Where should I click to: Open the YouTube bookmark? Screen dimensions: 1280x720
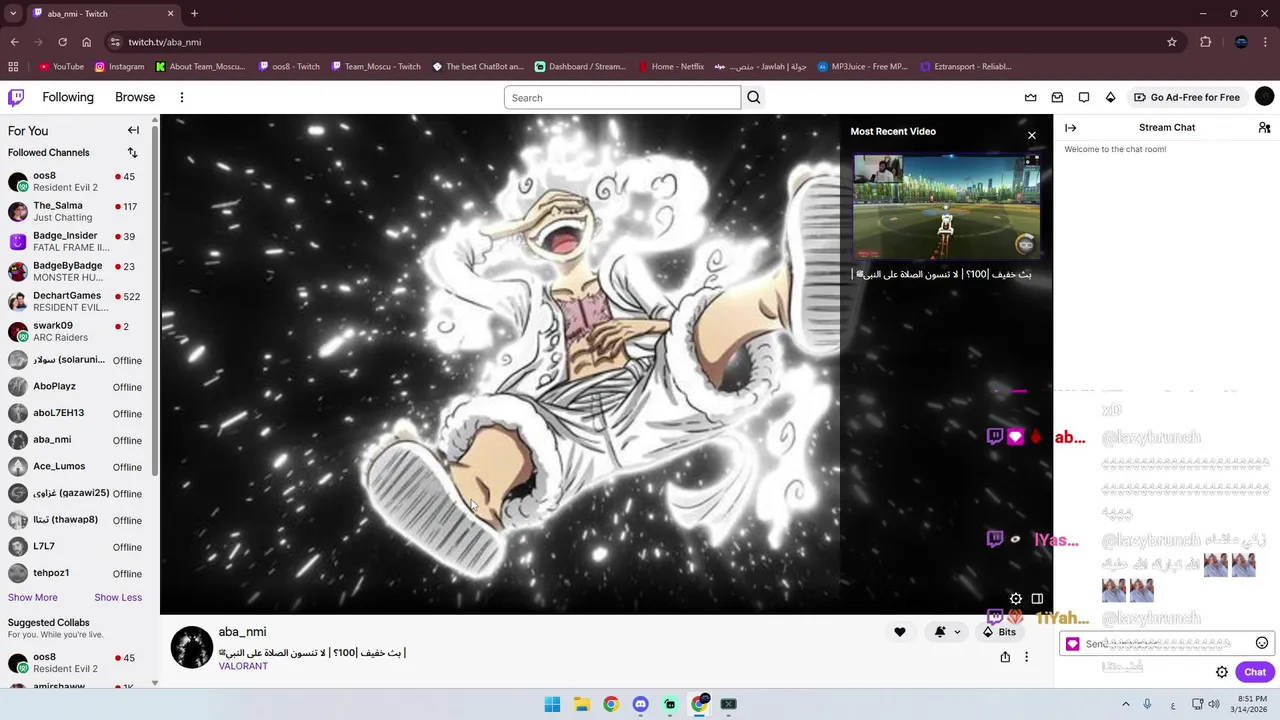coord(61,67)
